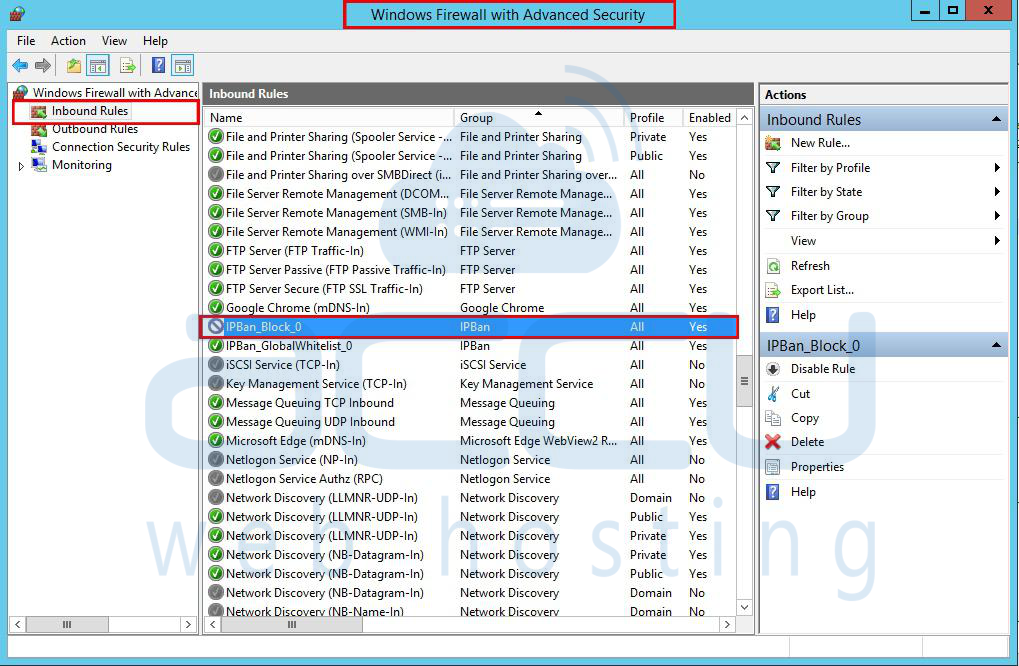Click the Refresh action text
The height and width of the screenshot is (666, 1019).
click(x=810, y=266)
